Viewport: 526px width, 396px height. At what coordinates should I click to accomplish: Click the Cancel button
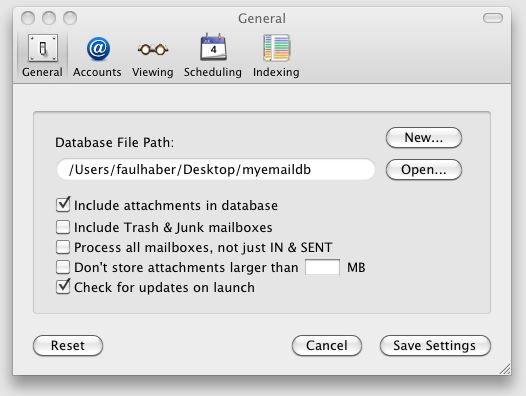[327, 345]
